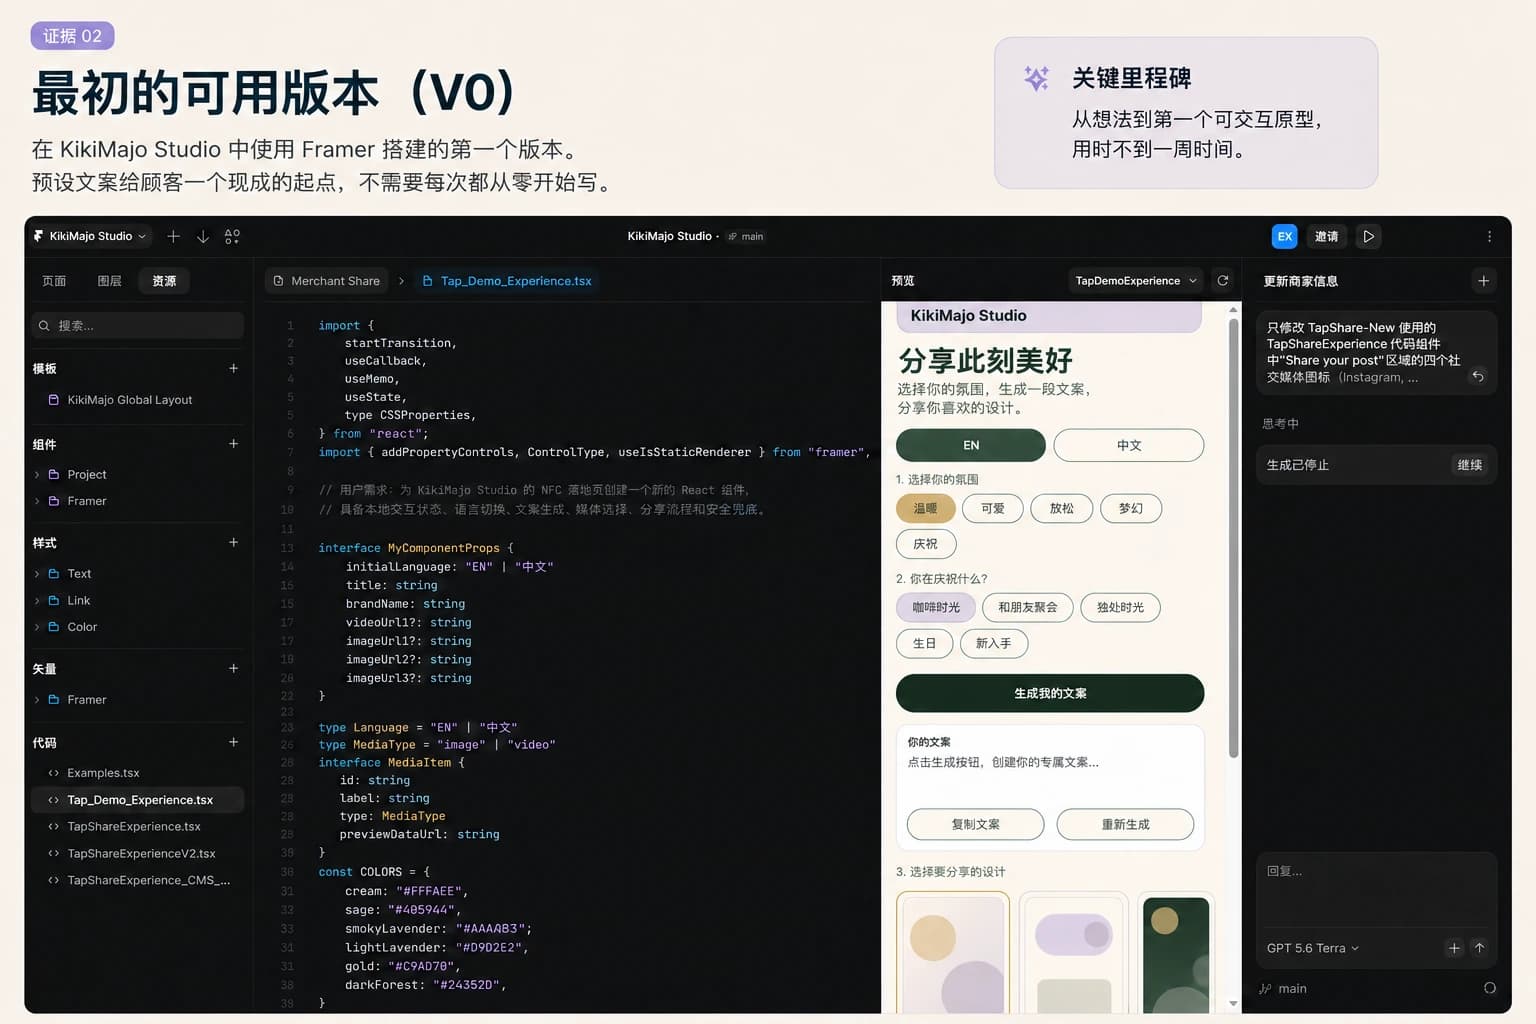Switch preview language to 中文
The width and height of the screenshot is (1536, 1024).
[x=1129, y=445]
